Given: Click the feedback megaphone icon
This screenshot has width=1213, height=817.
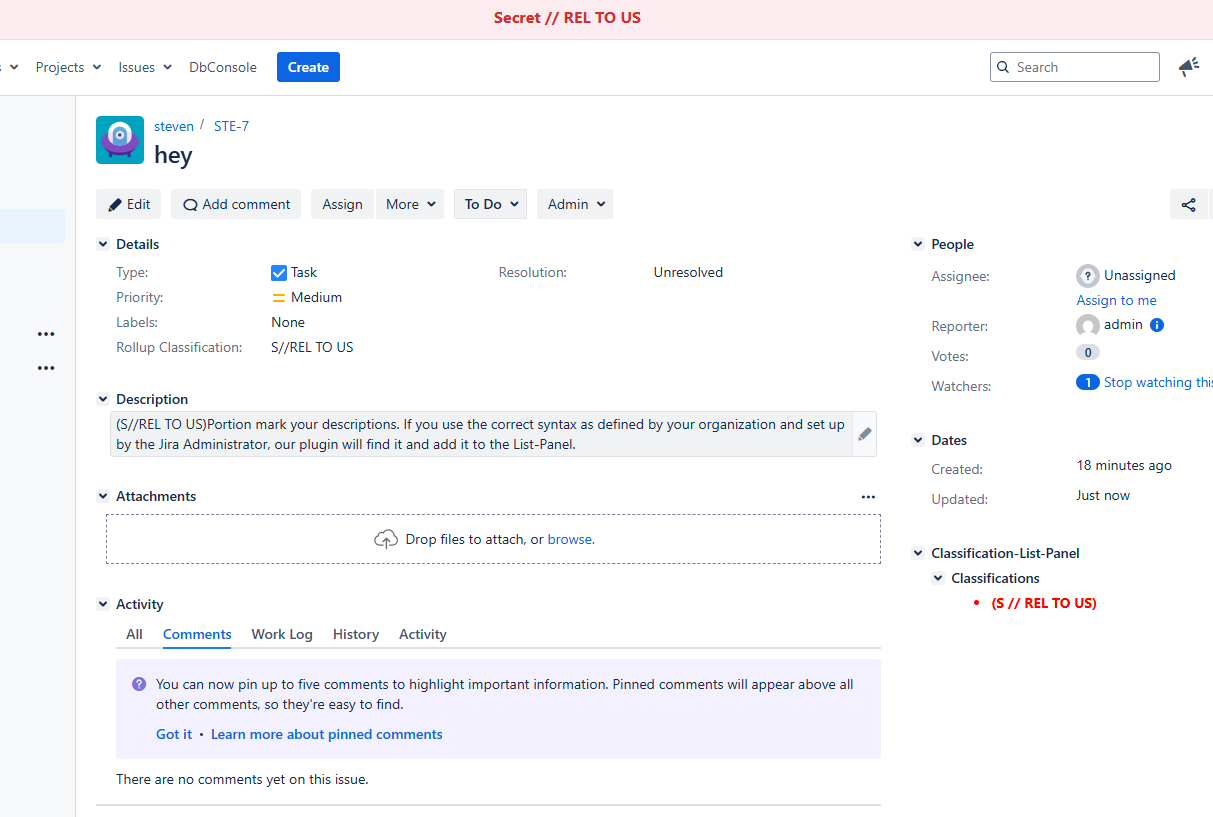Looking at the screenshot, I should coord(1188,67).
